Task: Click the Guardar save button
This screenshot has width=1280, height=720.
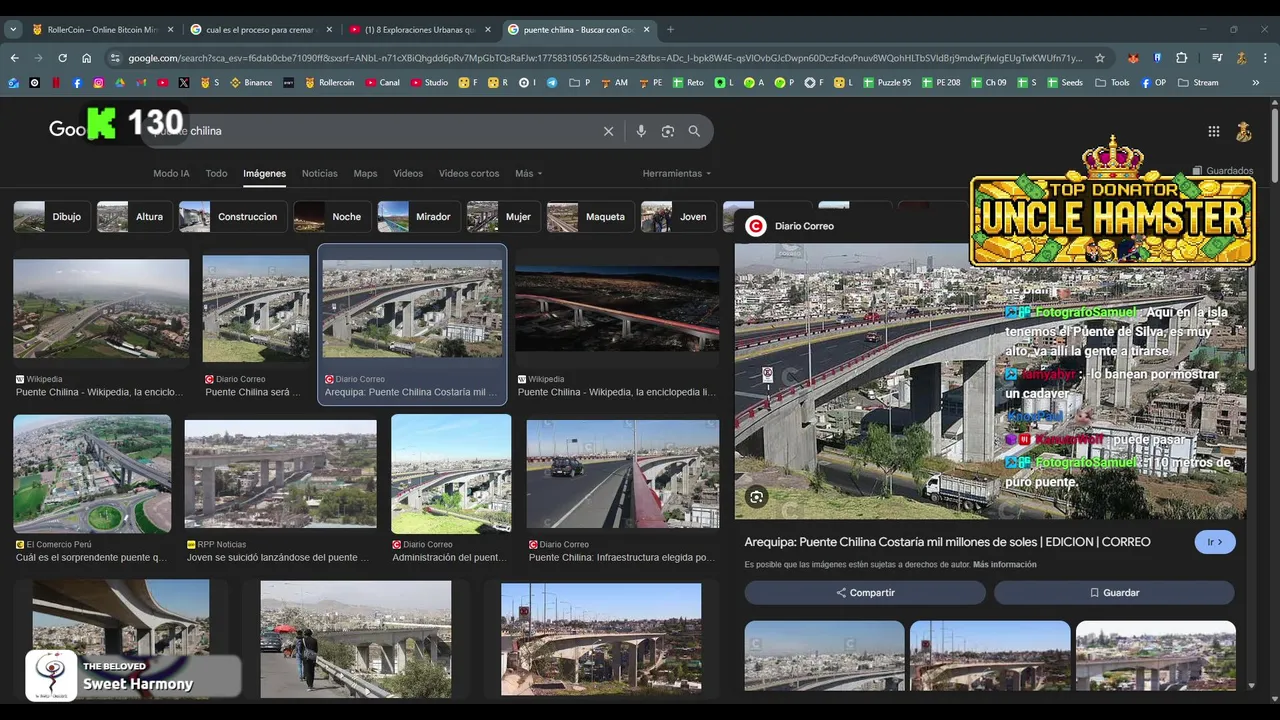Action: [x=1114, y=593]
